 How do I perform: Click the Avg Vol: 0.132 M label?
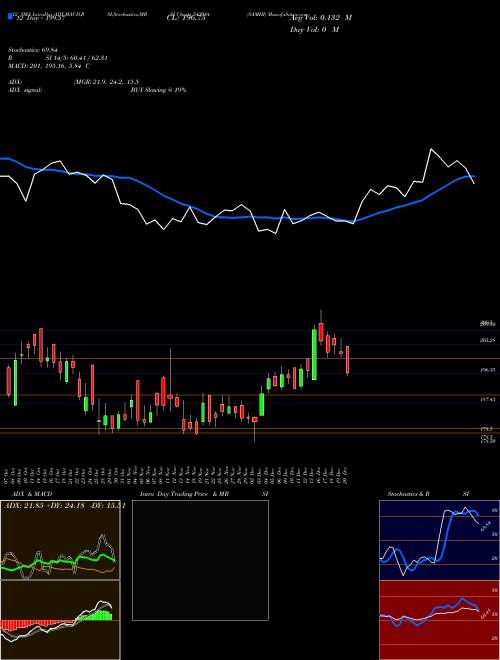[x=322, y=18]
